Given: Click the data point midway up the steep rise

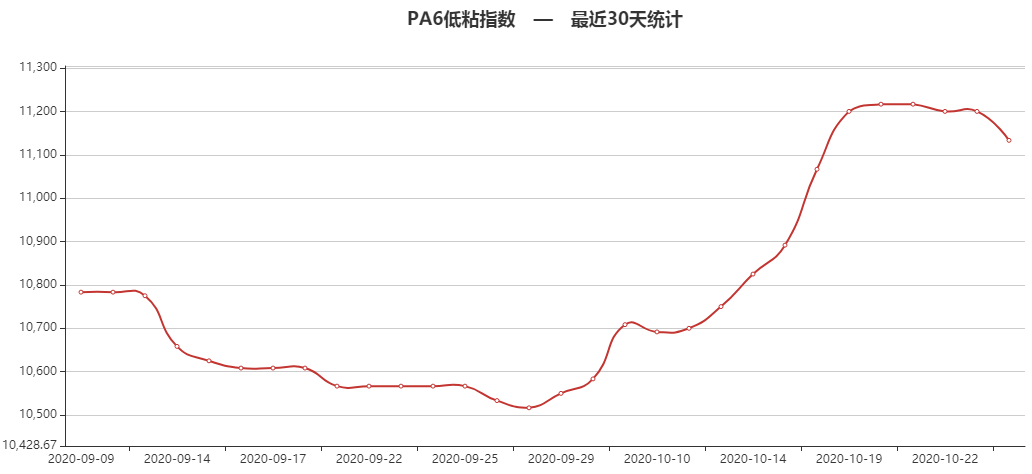Looking at the screenshot, I should tap(817, 169).
